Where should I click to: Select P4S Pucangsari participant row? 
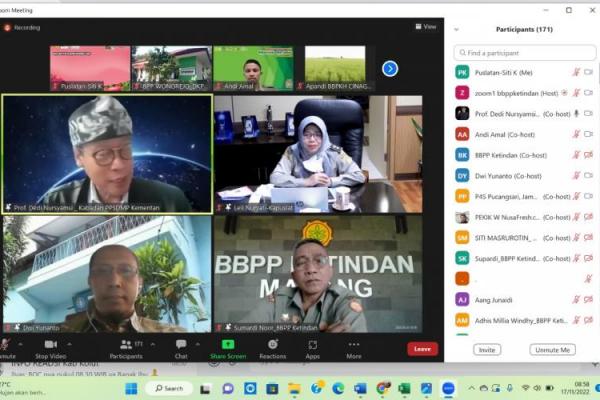tap(524, 196)
